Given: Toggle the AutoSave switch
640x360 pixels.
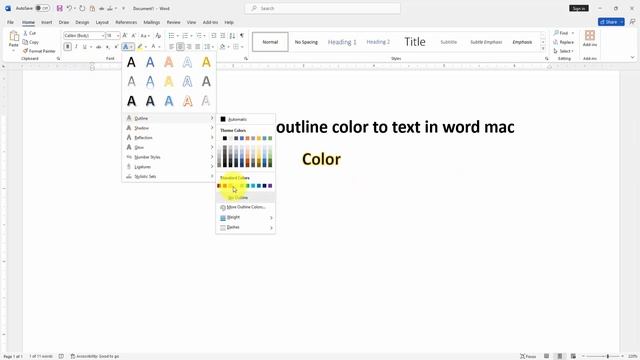Looking at the screenshot, I should click(x=42, y=8).
